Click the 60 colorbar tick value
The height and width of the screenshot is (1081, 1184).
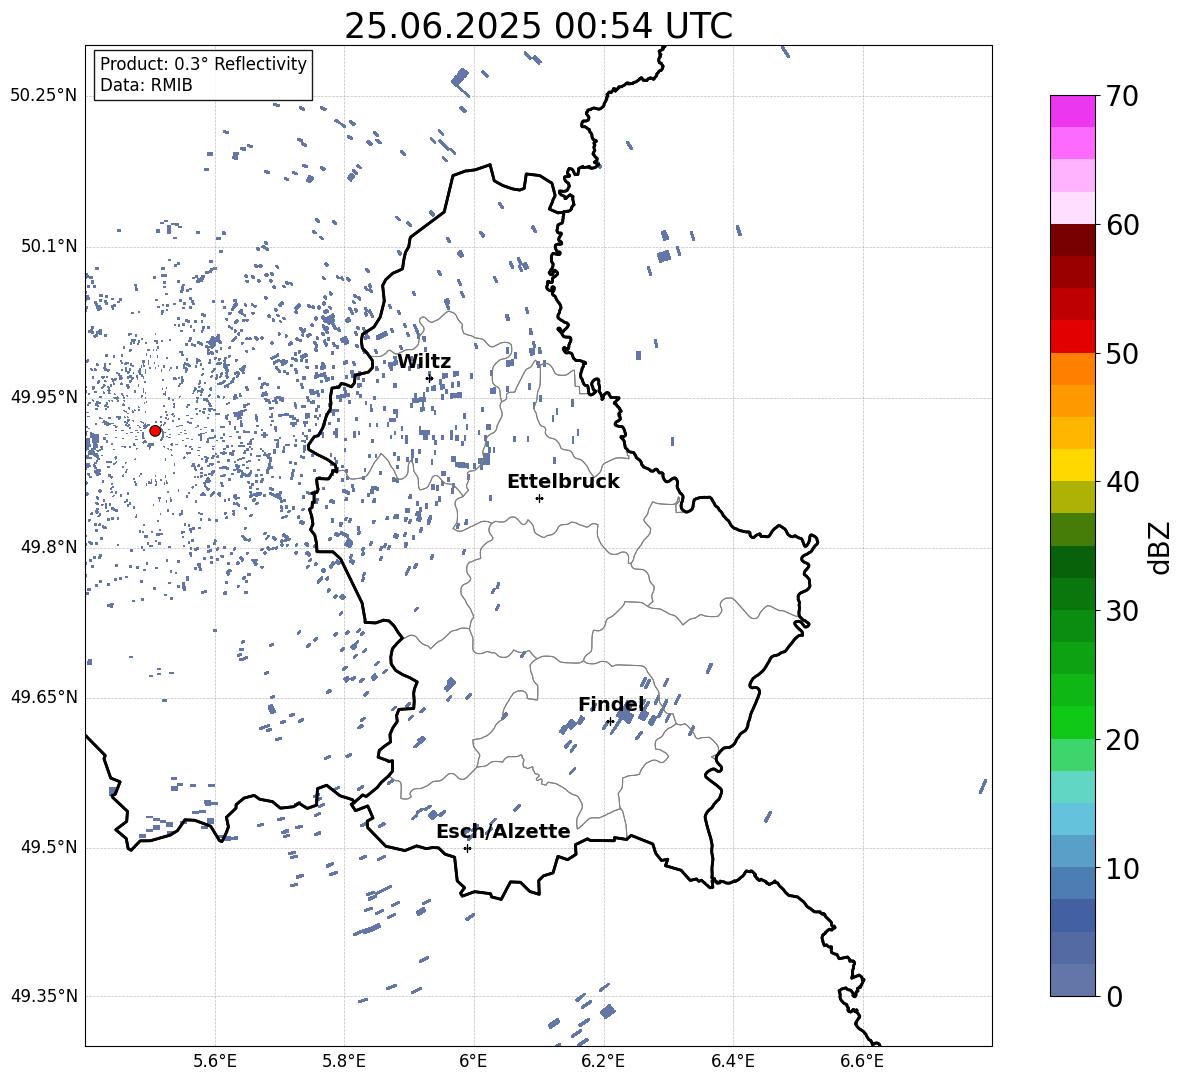coord(1122,225)
